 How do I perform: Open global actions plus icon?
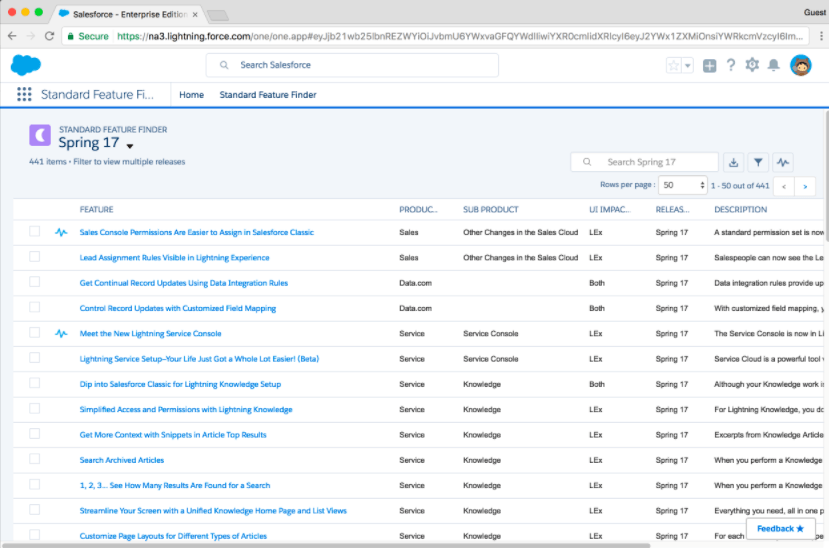pyautogui.click(x=710, y=66)
